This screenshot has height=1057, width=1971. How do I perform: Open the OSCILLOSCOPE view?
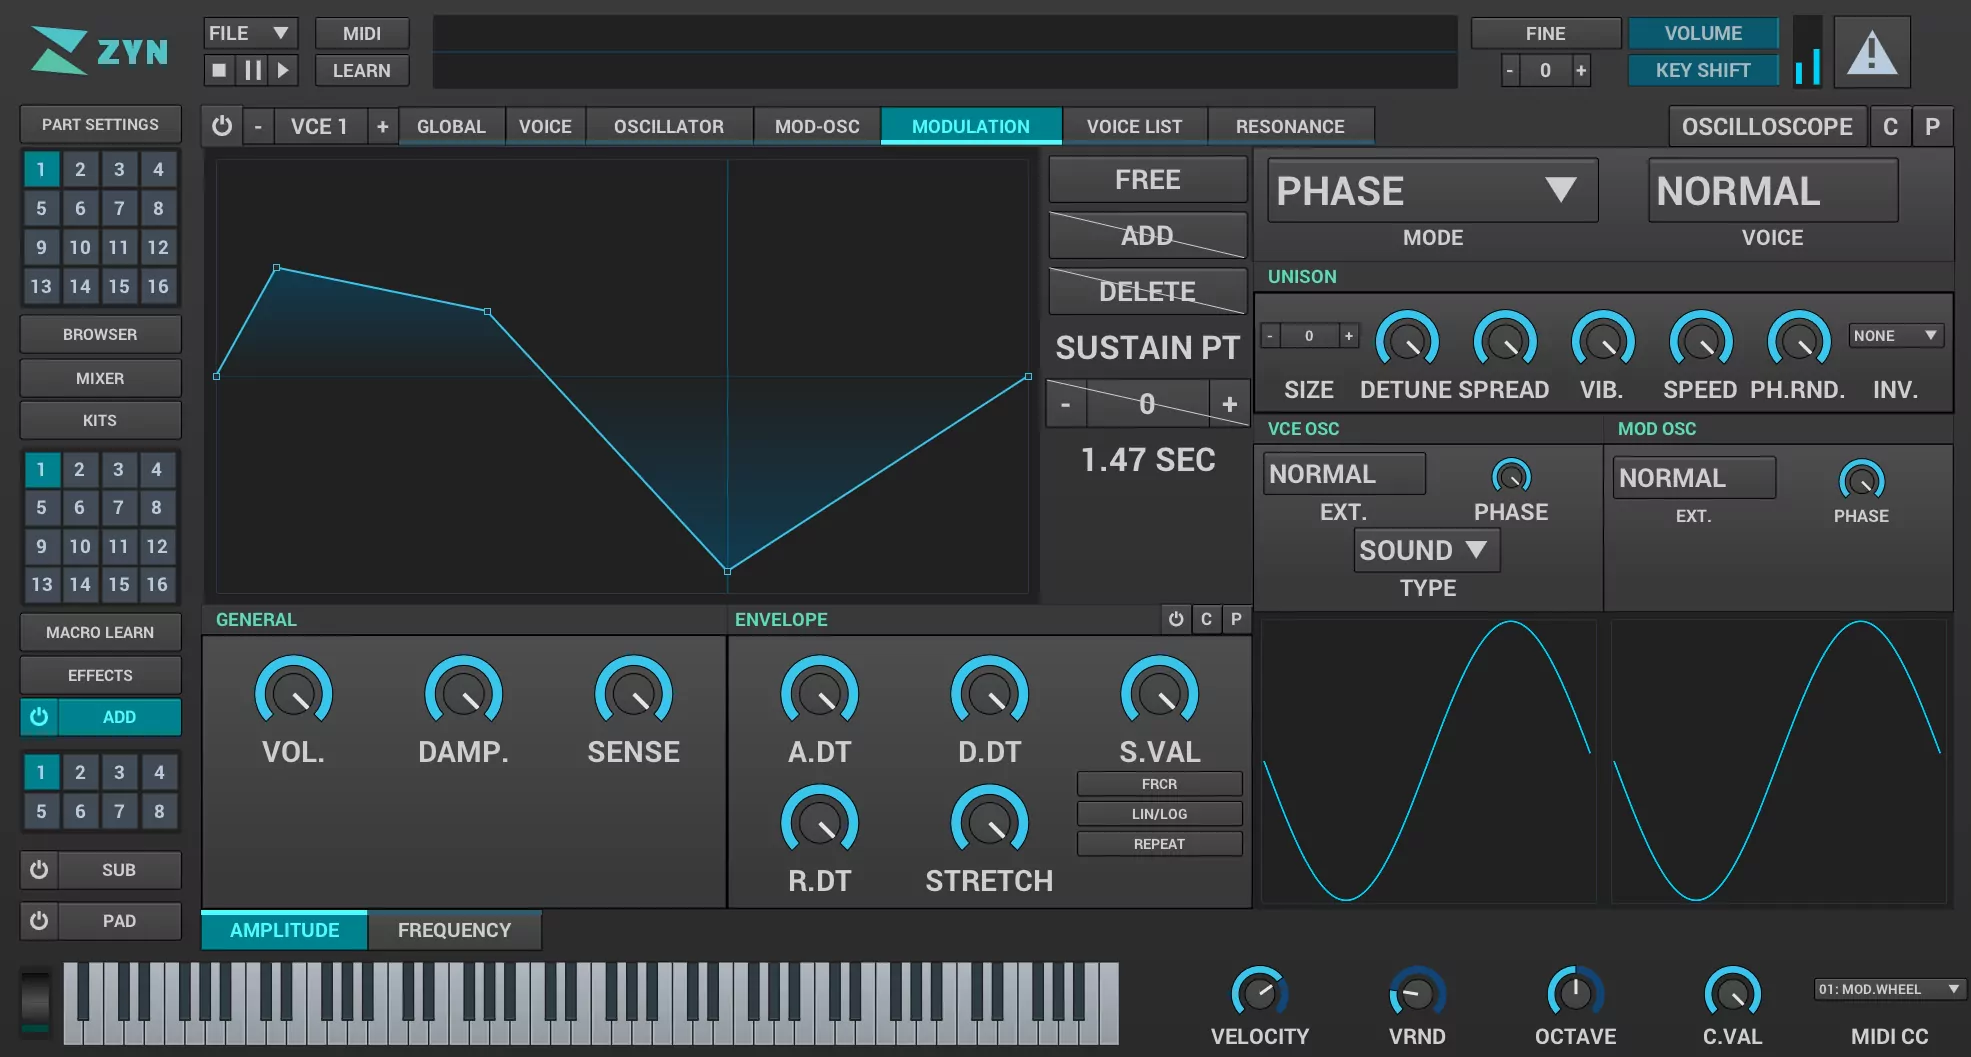coord(1767,127)
